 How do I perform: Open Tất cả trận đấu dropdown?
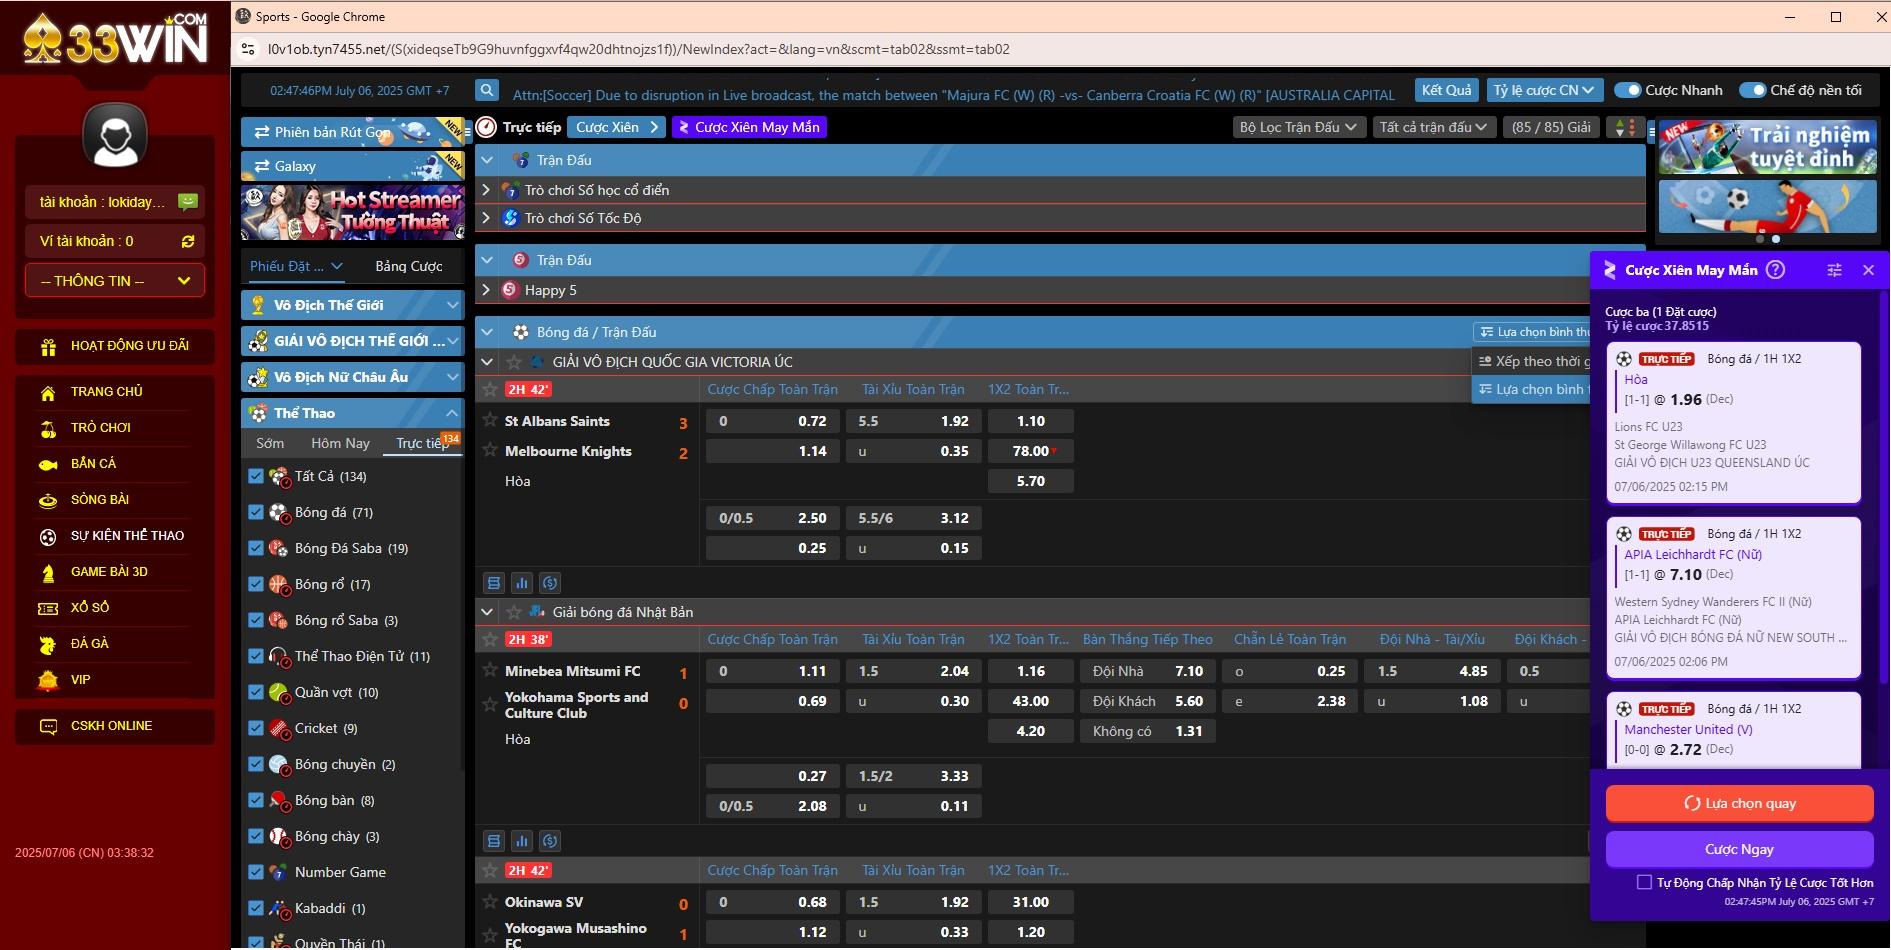[1434, 127]
